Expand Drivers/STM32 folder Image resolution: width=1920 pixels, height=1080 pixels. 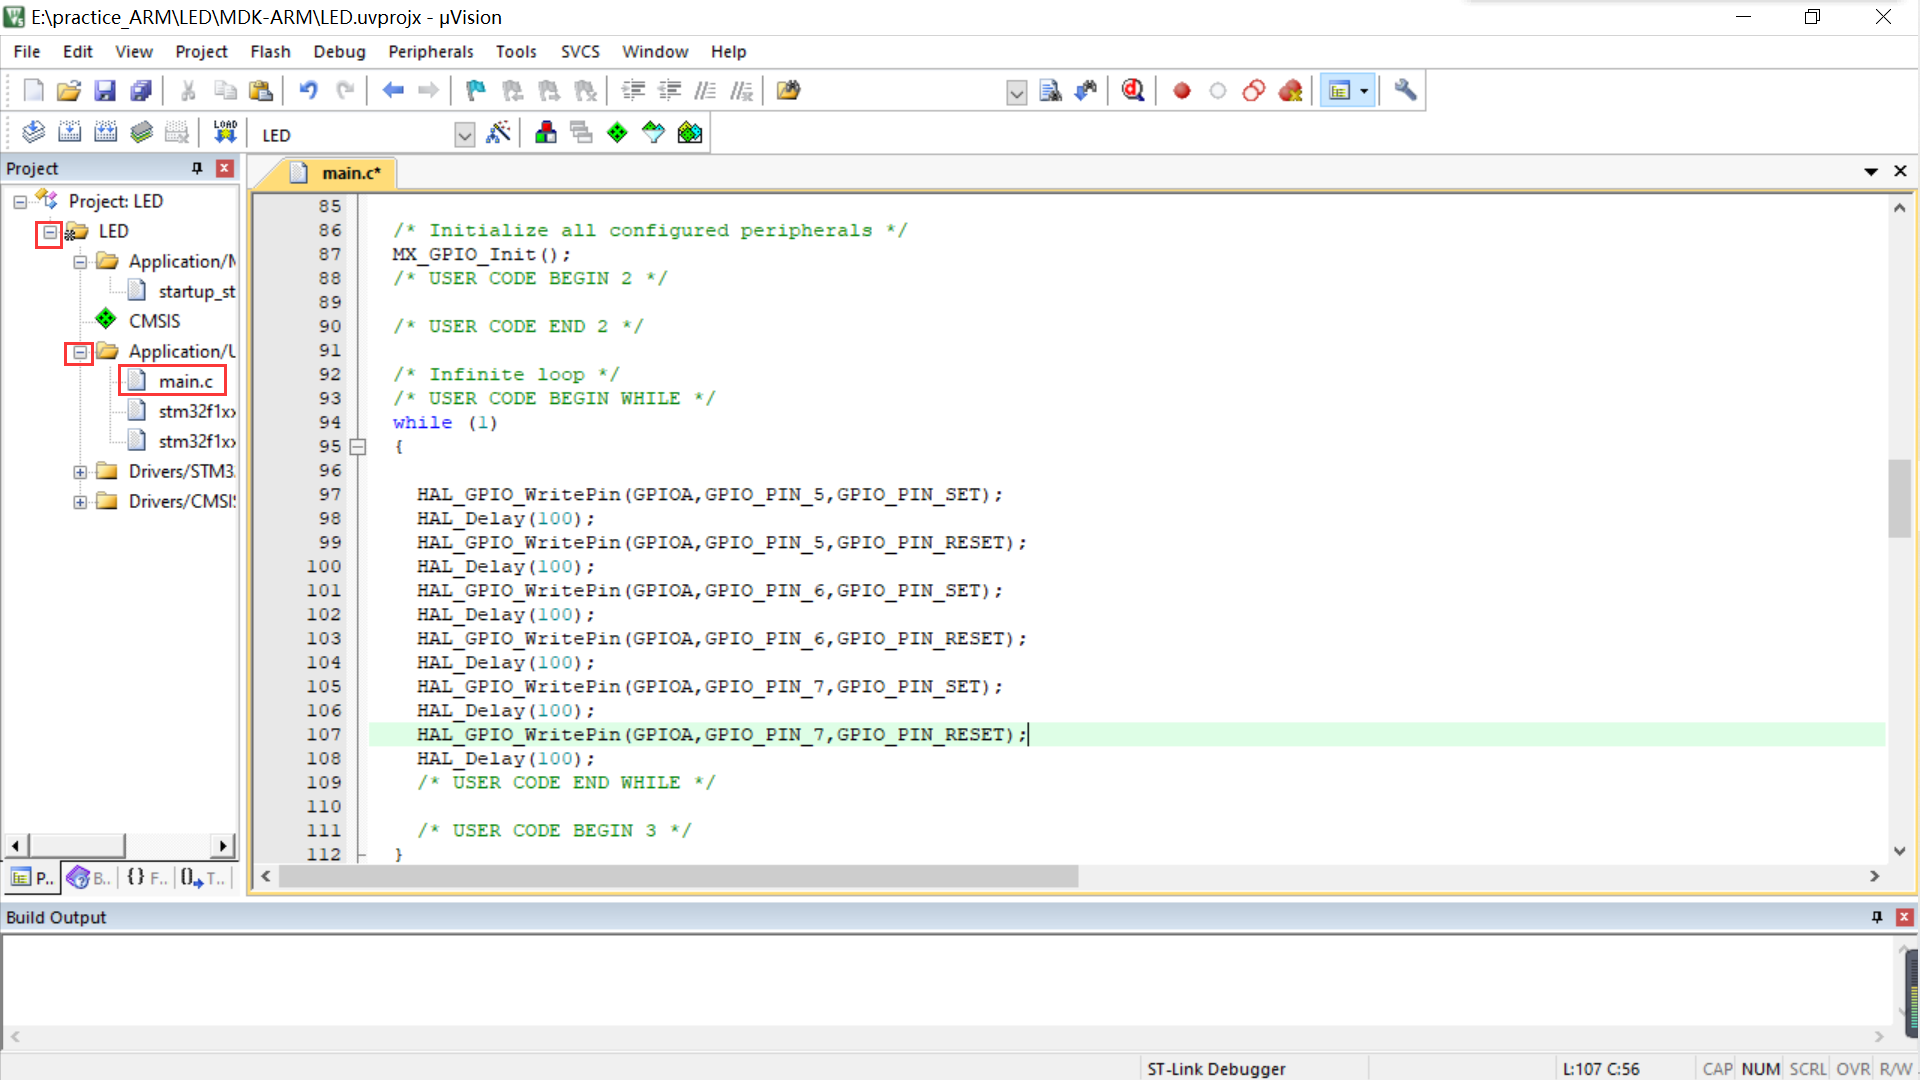[x=80, y=472]
